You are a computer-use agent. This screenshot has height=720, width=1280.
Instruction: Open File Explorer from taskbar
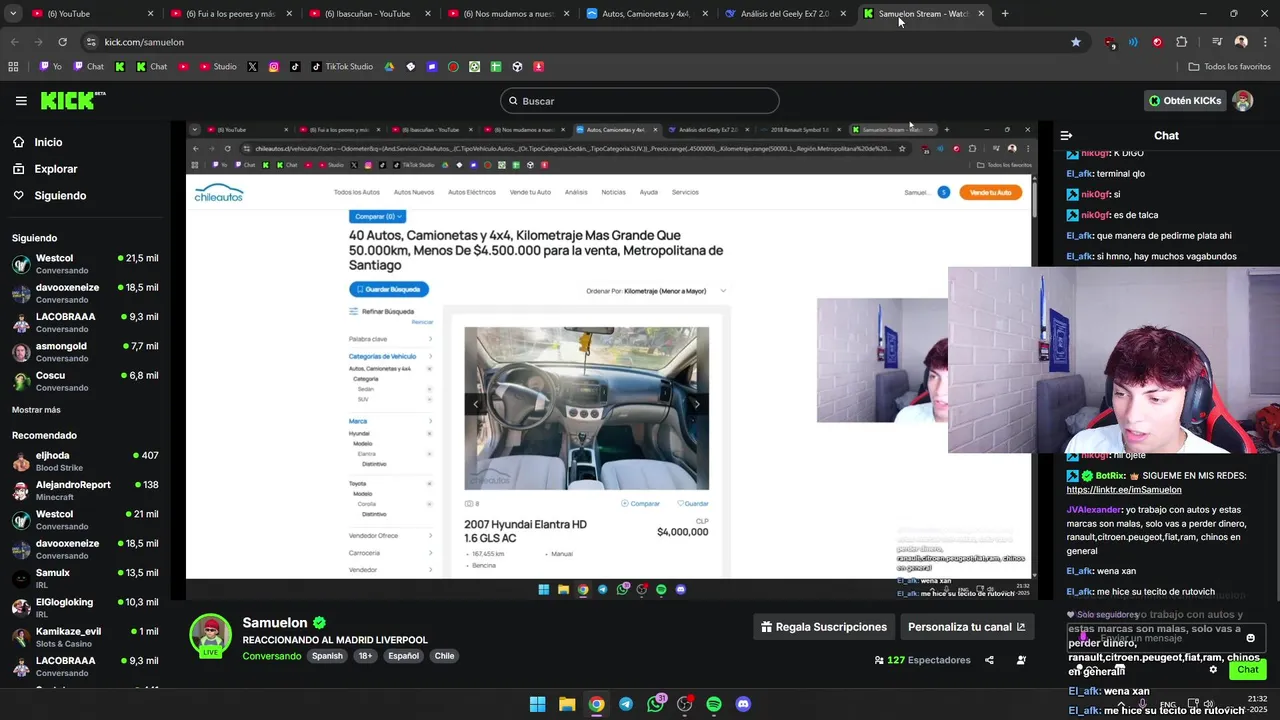point(567,704)
